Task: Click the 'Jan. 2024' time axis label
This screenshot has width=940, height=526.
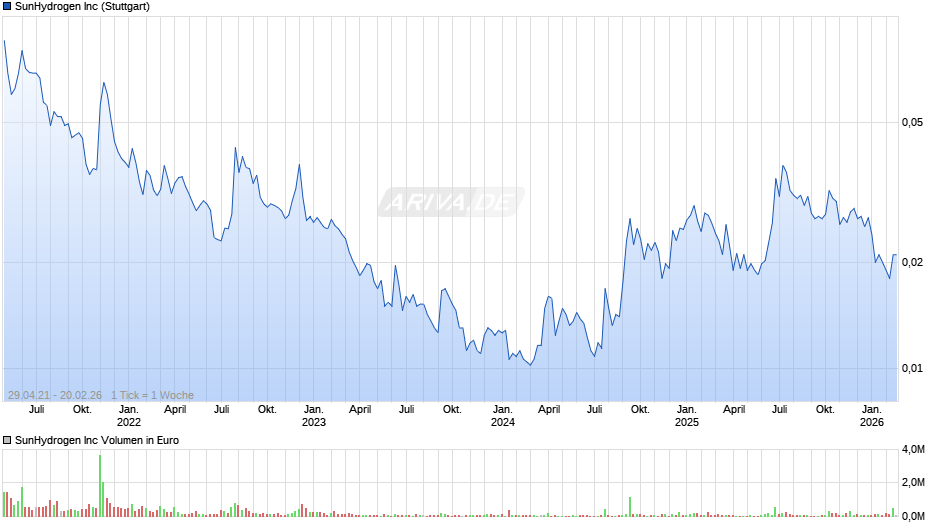Action: [x=502, y=416]
